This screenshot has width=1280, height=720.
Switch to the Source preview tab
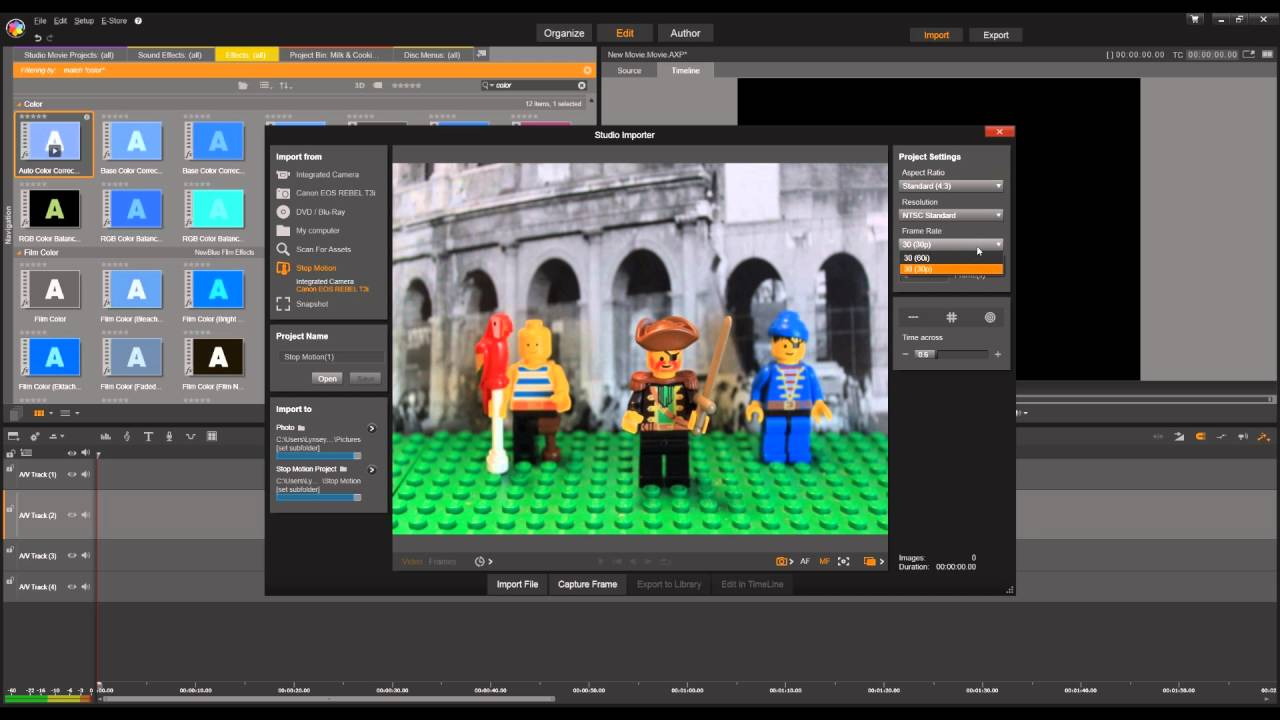[629, 71]
